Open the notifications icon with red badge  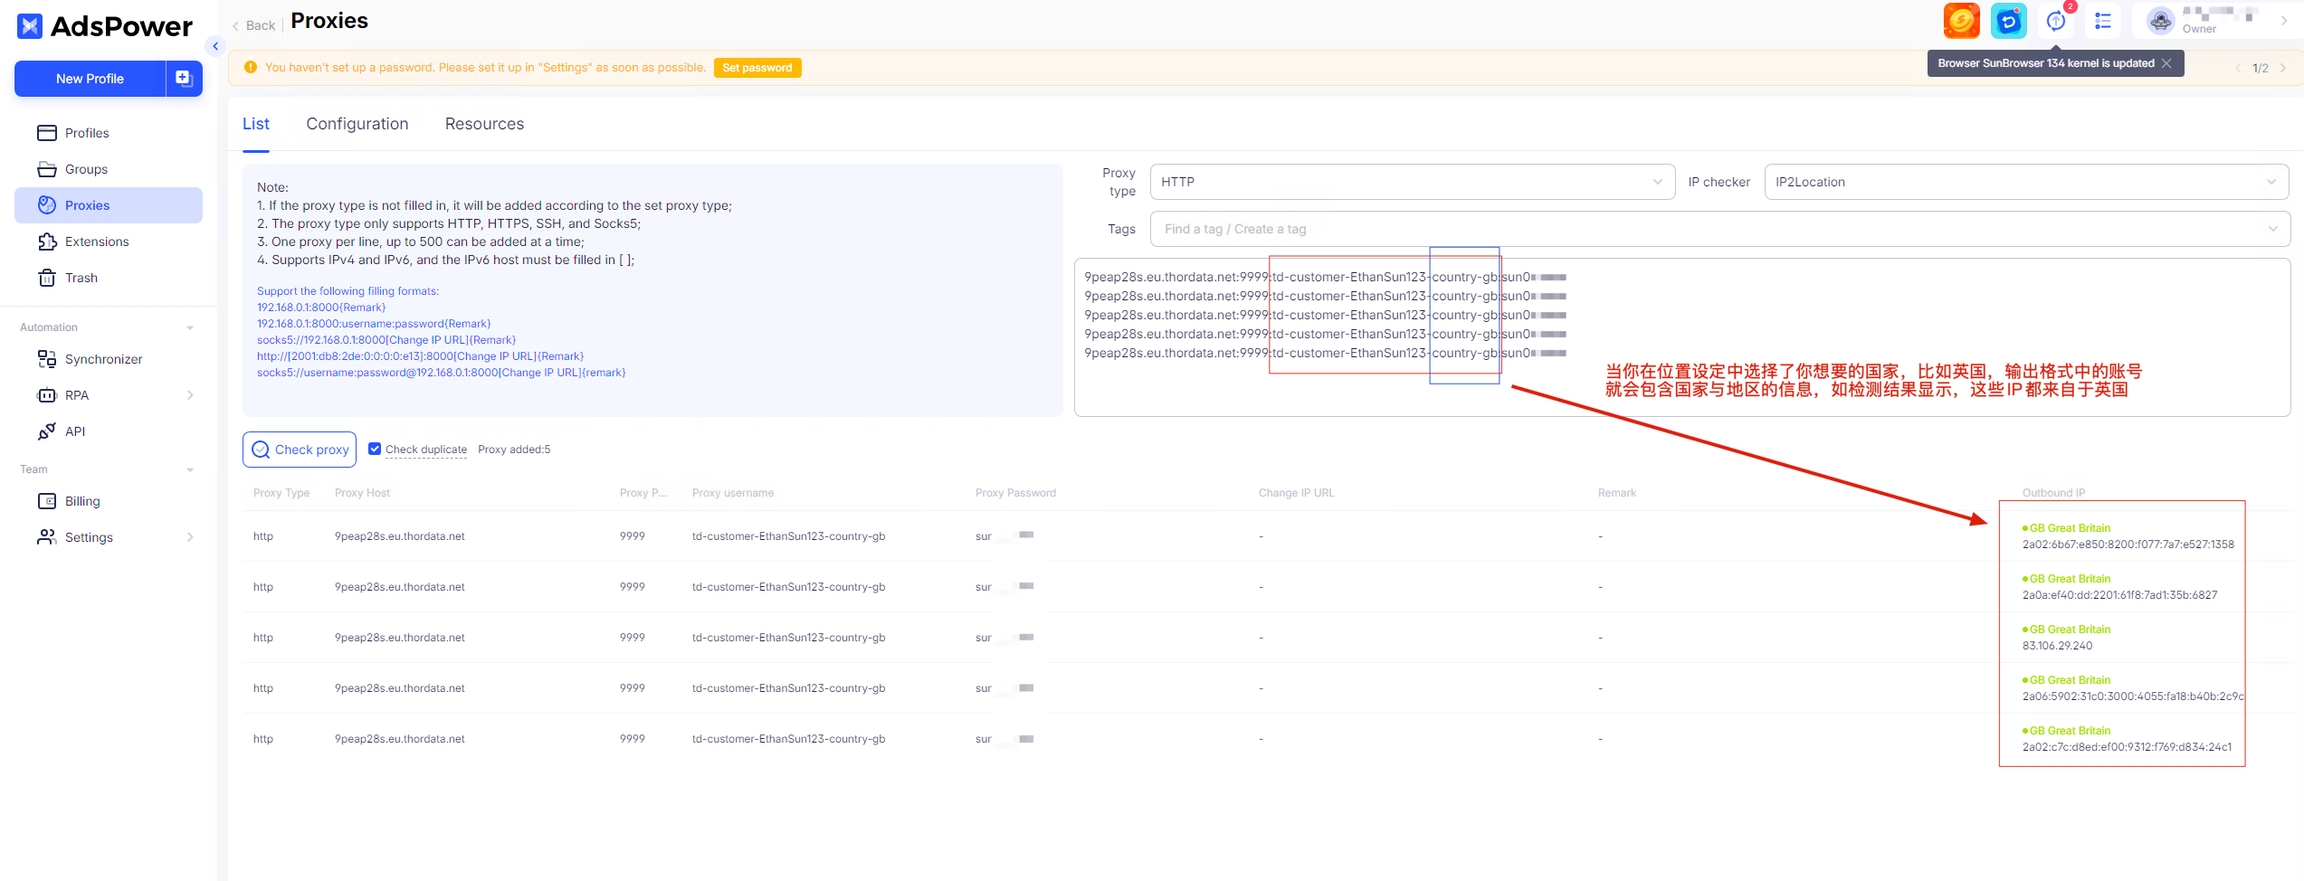pyautogui.click(x=2056, y=21)
